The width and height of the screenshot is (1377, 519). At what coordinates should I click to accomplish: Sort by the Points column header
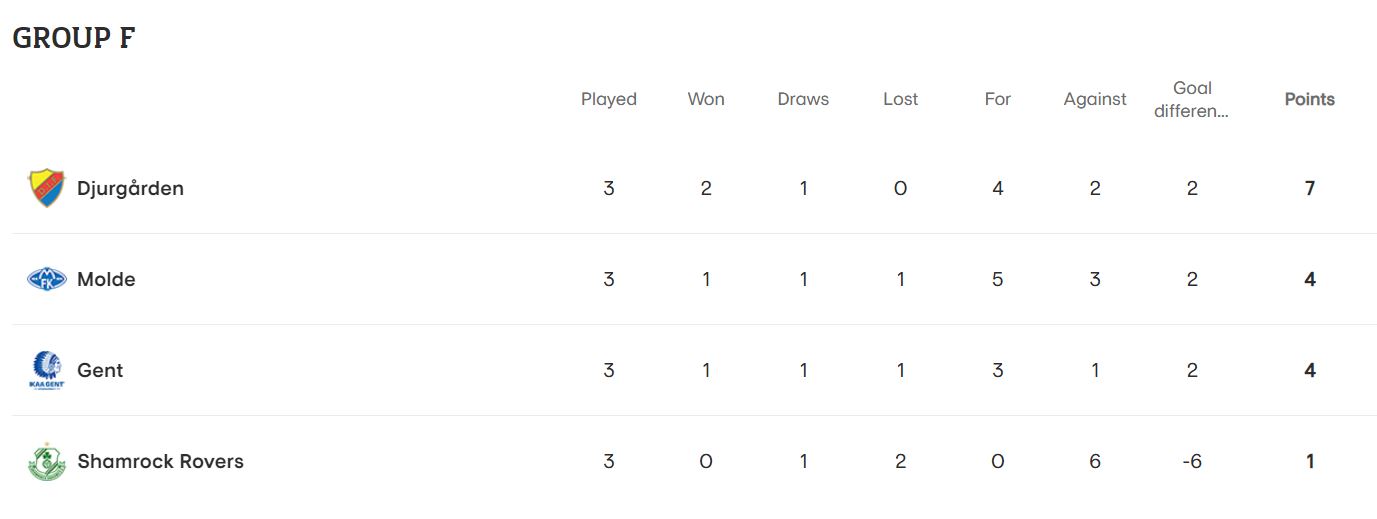(1310, 99)
